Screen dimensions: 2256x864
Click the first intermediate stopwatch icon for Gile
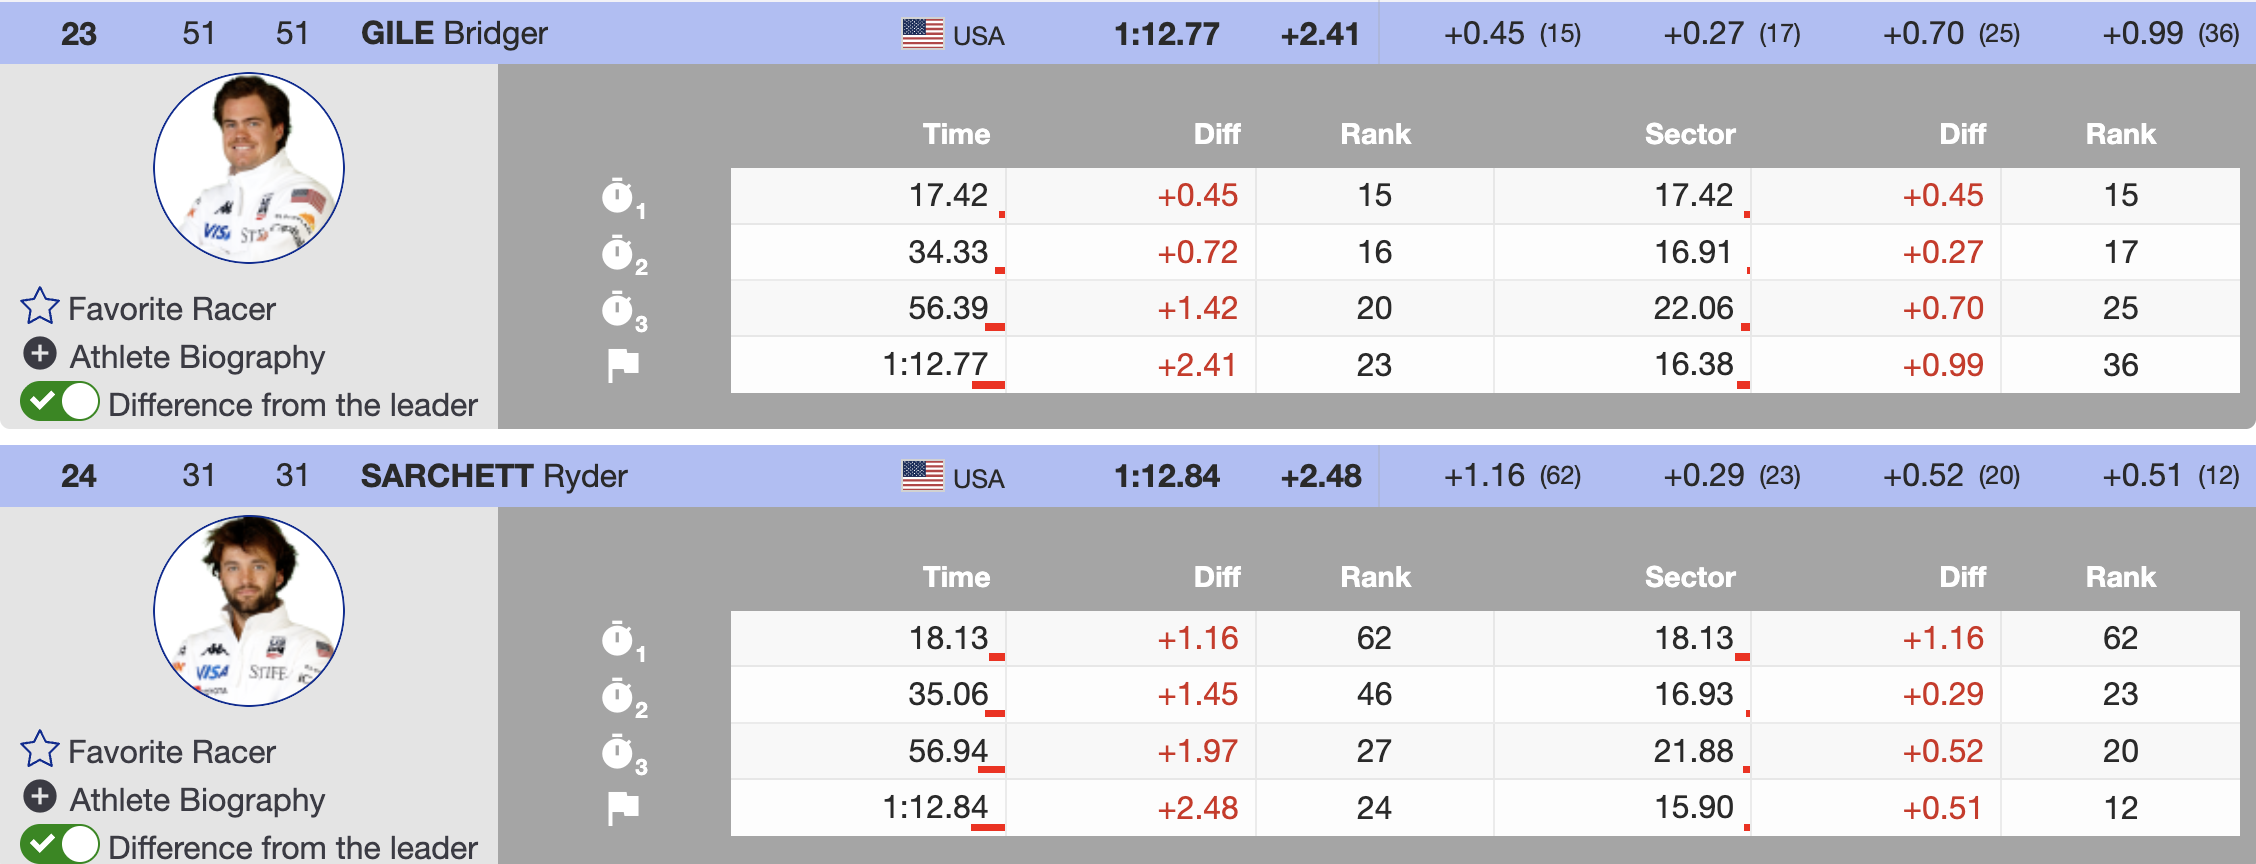[x=619, y=196]
